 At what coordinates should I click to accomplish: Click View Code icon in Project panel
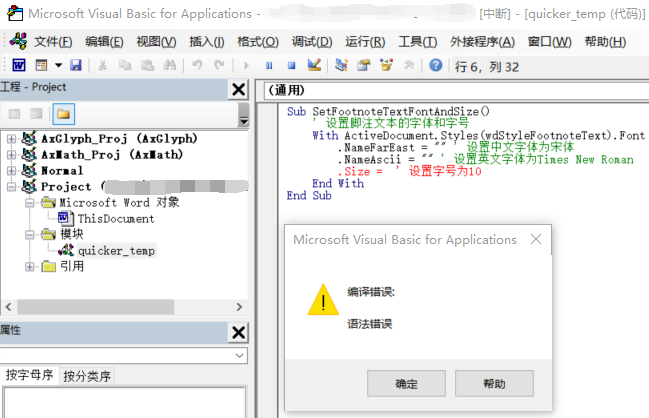(14, 114)
